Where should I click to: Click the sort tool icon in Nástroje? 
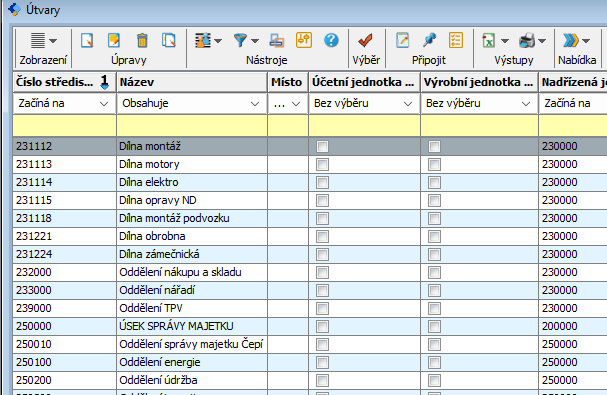[x=203, y=40]
